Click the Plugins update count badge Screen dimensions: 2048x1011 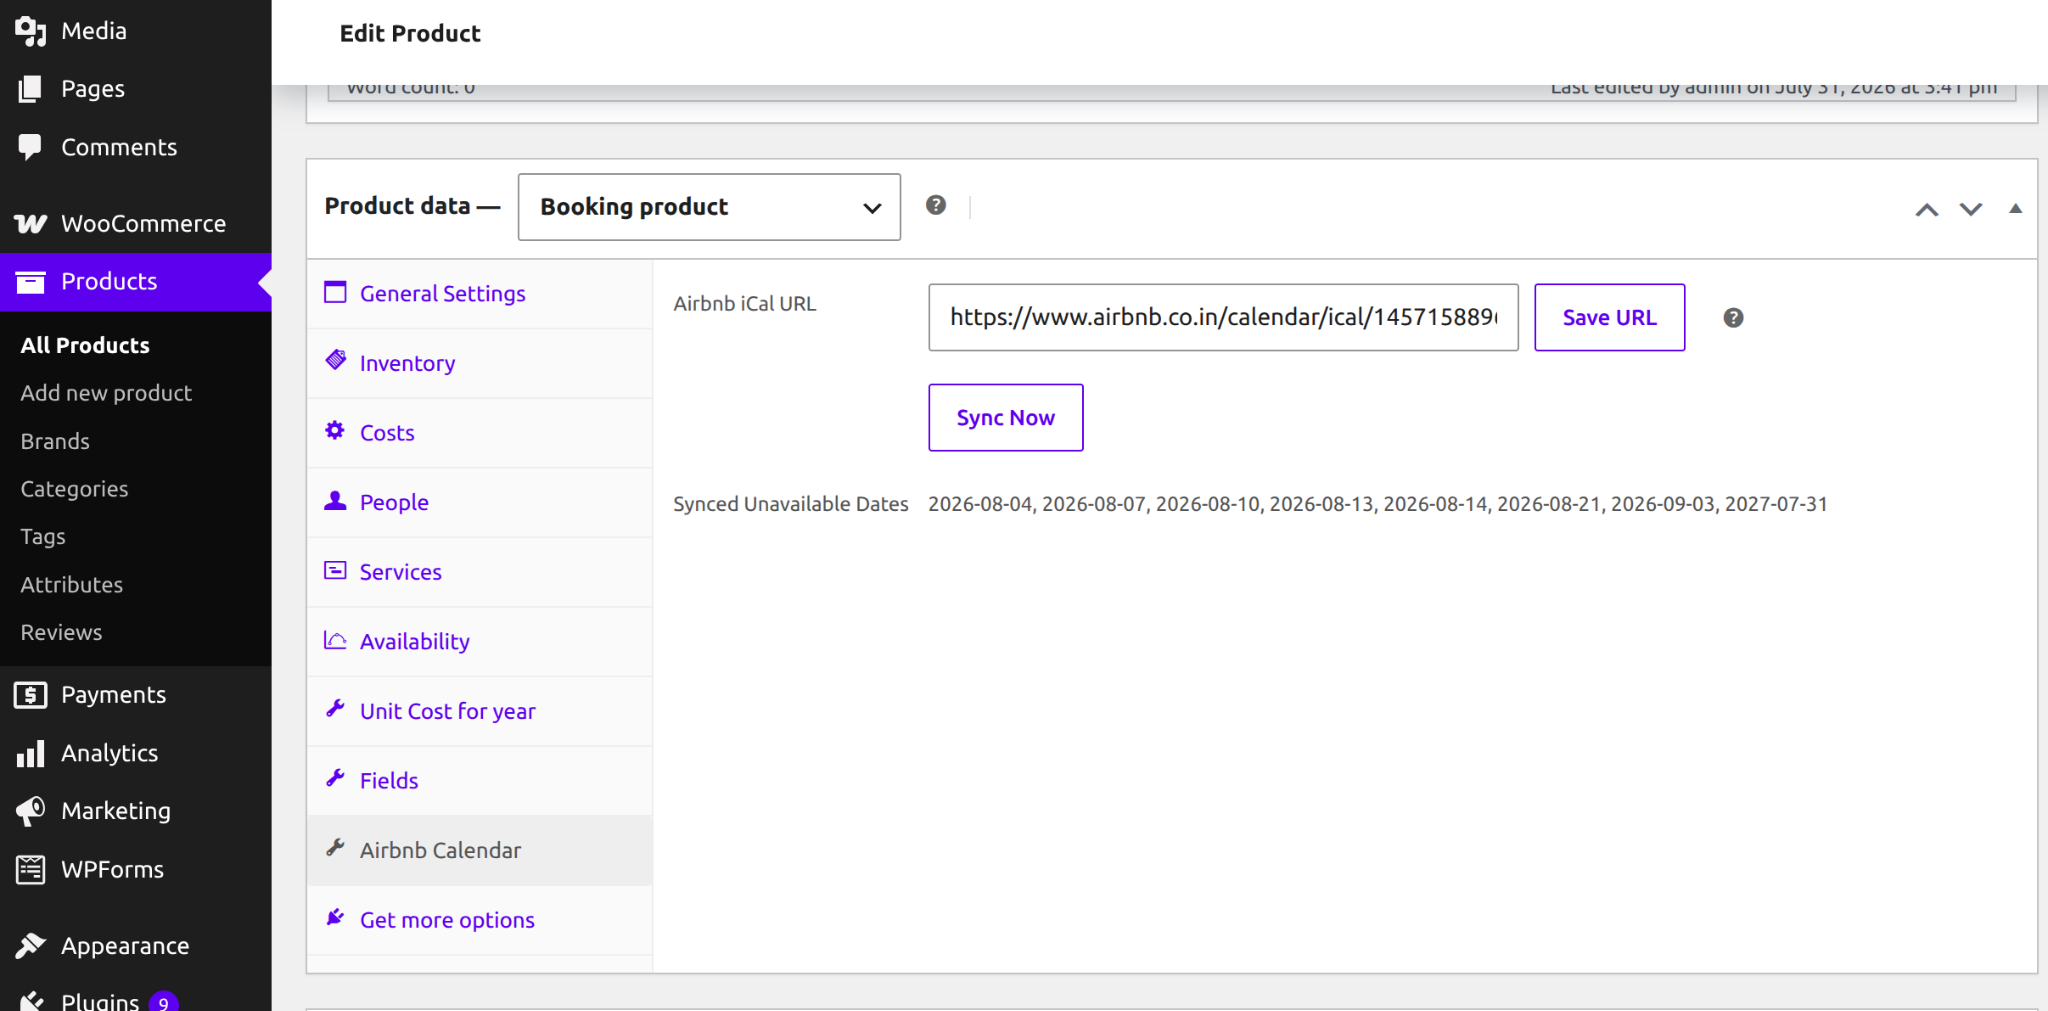tap(163, 1002)
